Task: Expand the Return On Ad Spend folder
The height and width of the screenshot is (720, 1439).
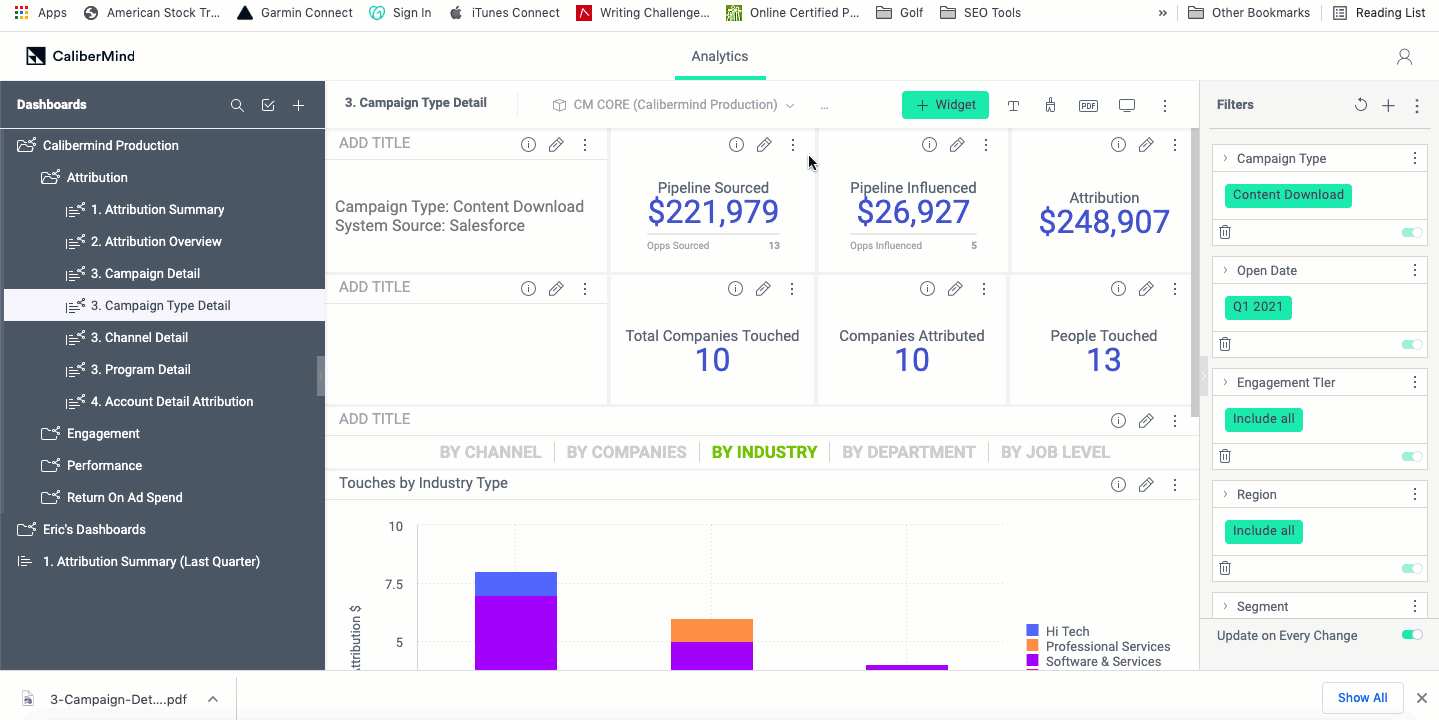Action: tap(50, 498)
